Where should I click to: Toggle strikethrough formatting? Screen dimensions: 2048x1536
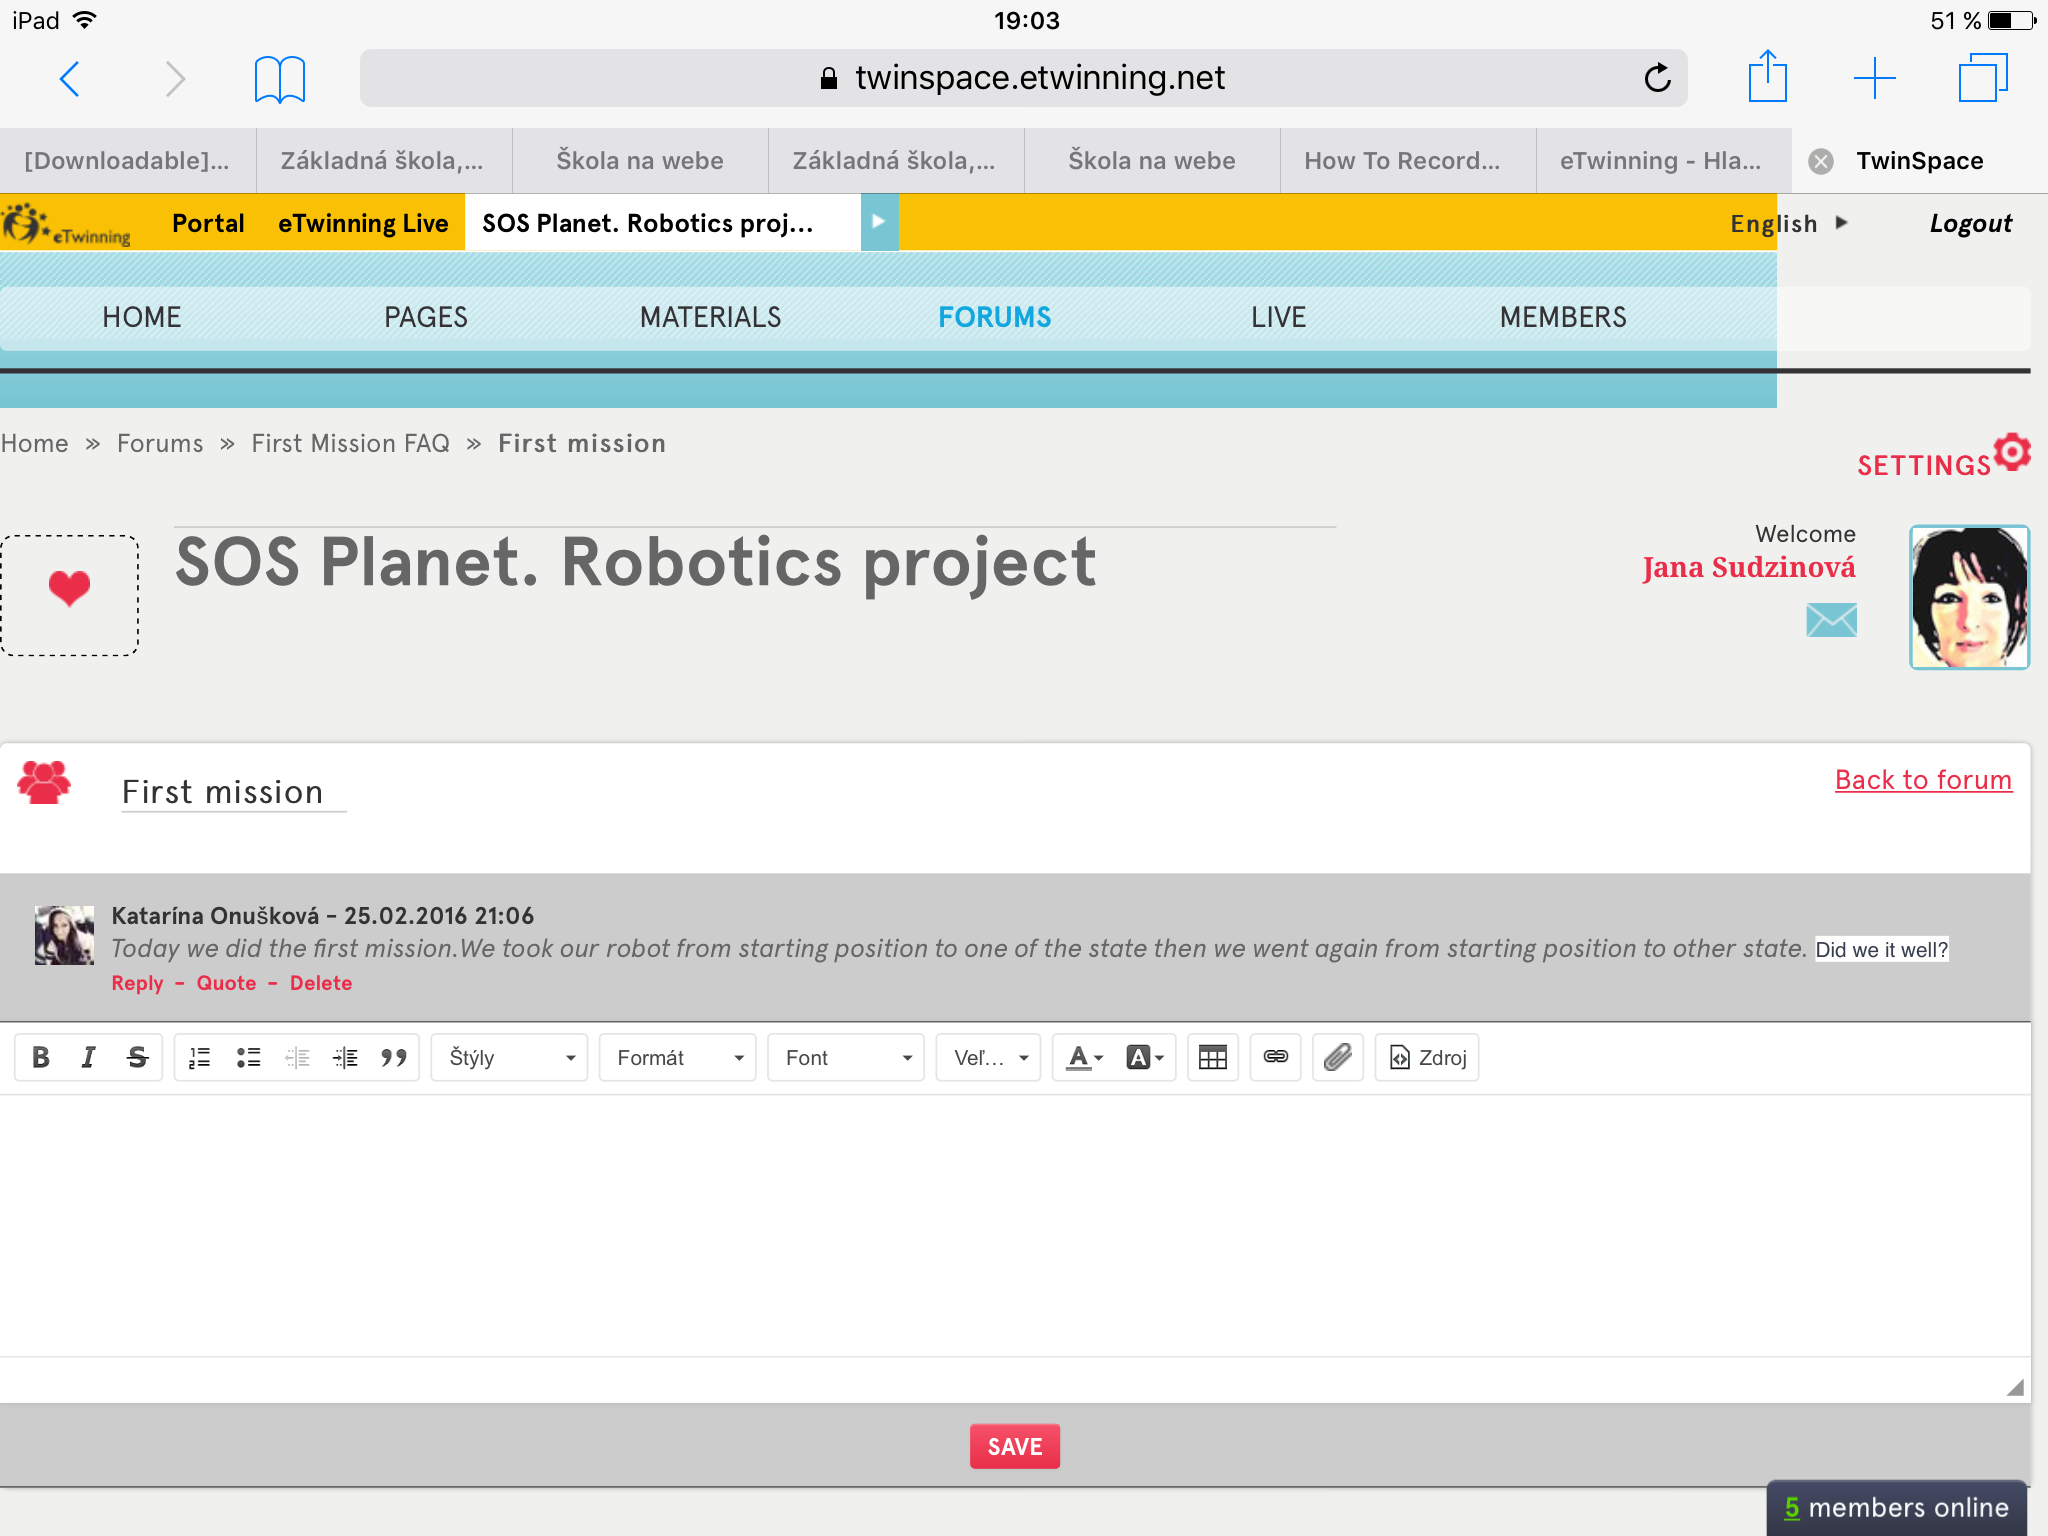click(138, 1058)
